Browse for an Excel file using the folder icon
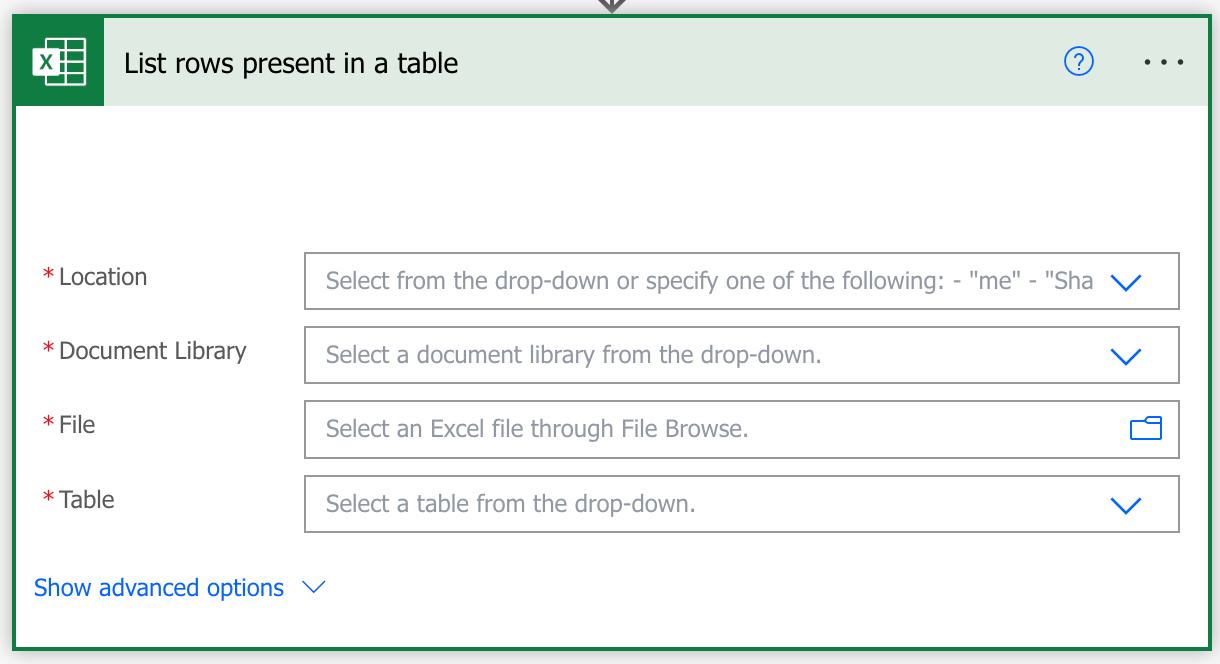Viewport: 1220px width, 664px height. point(1146,428)
